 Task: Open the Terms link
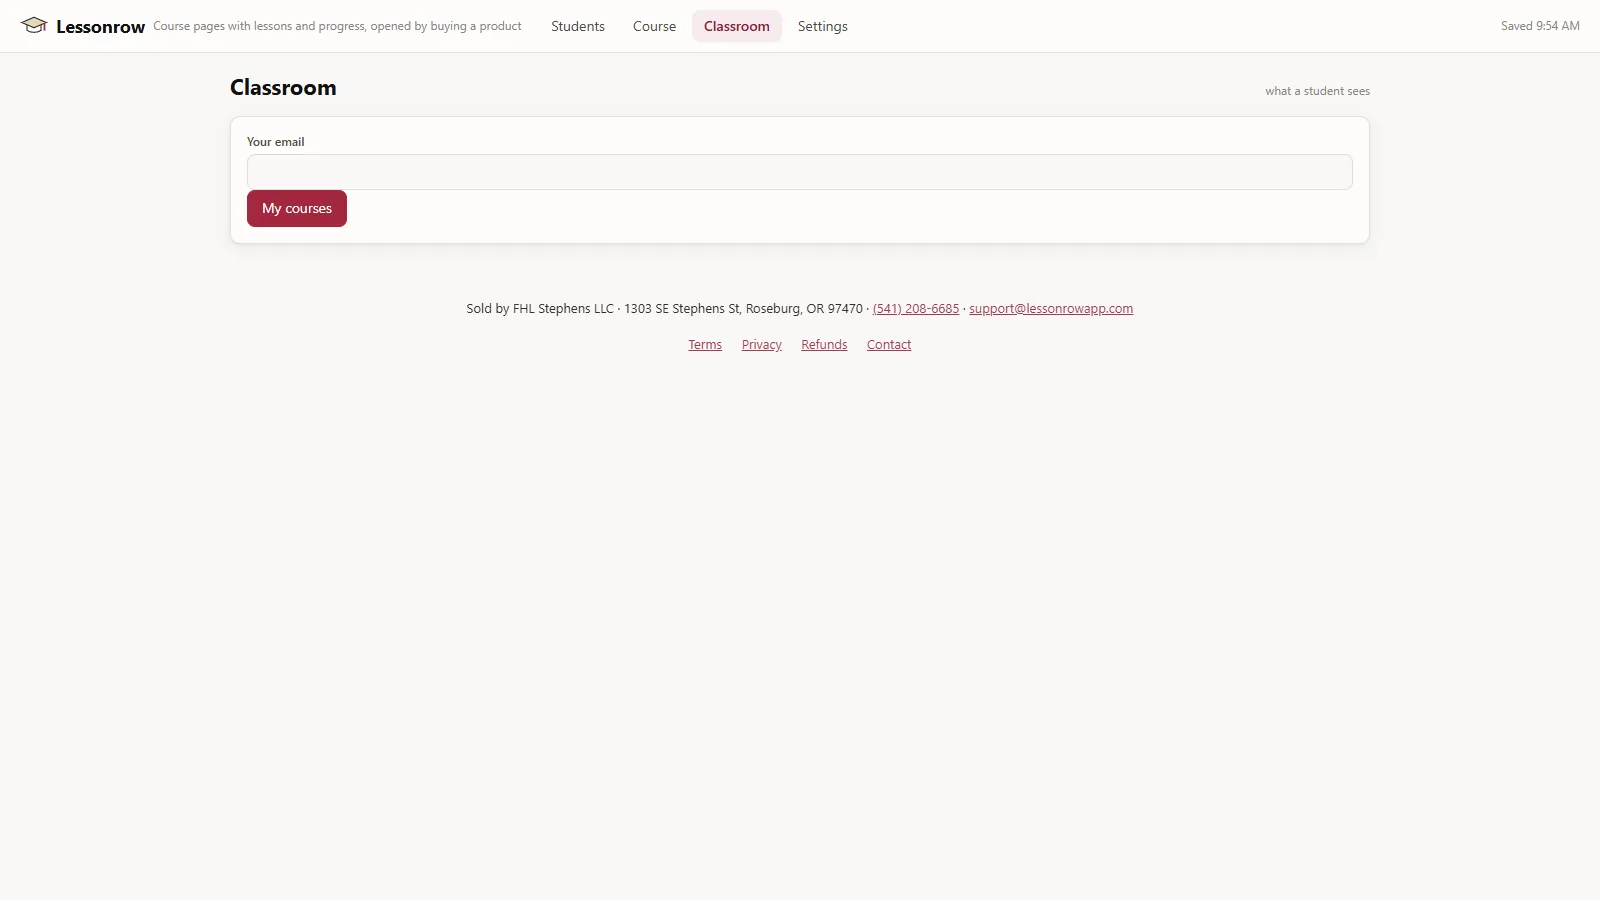click(705, 345)
